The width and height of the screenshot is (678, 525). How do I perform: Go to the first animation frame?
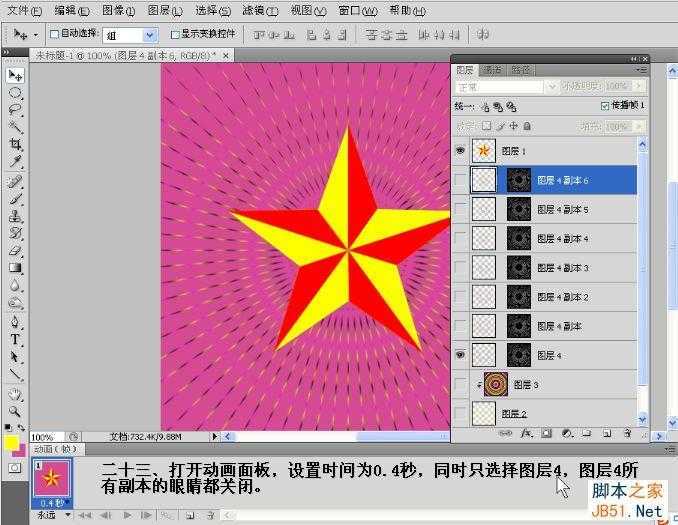[x=85, y=515]
